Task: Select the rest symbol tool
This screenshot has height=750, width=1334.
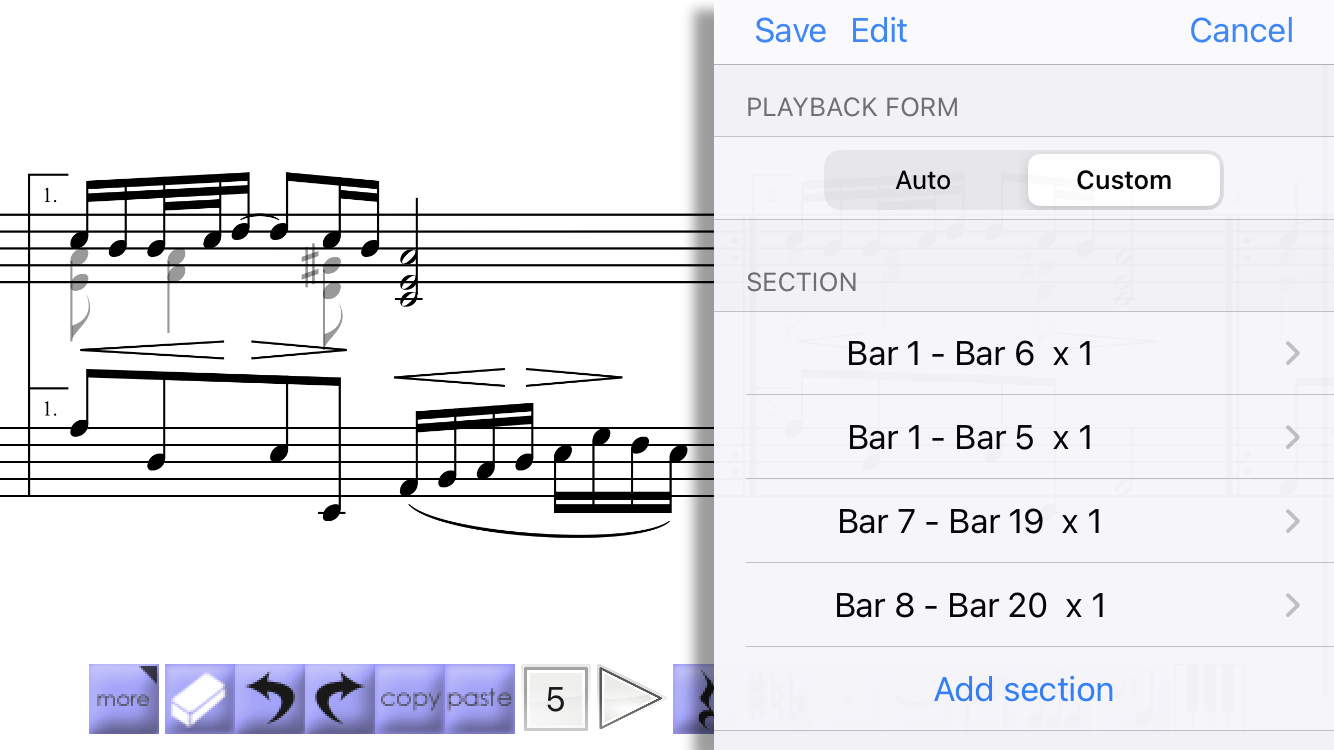Action: [x=694, y=699]
